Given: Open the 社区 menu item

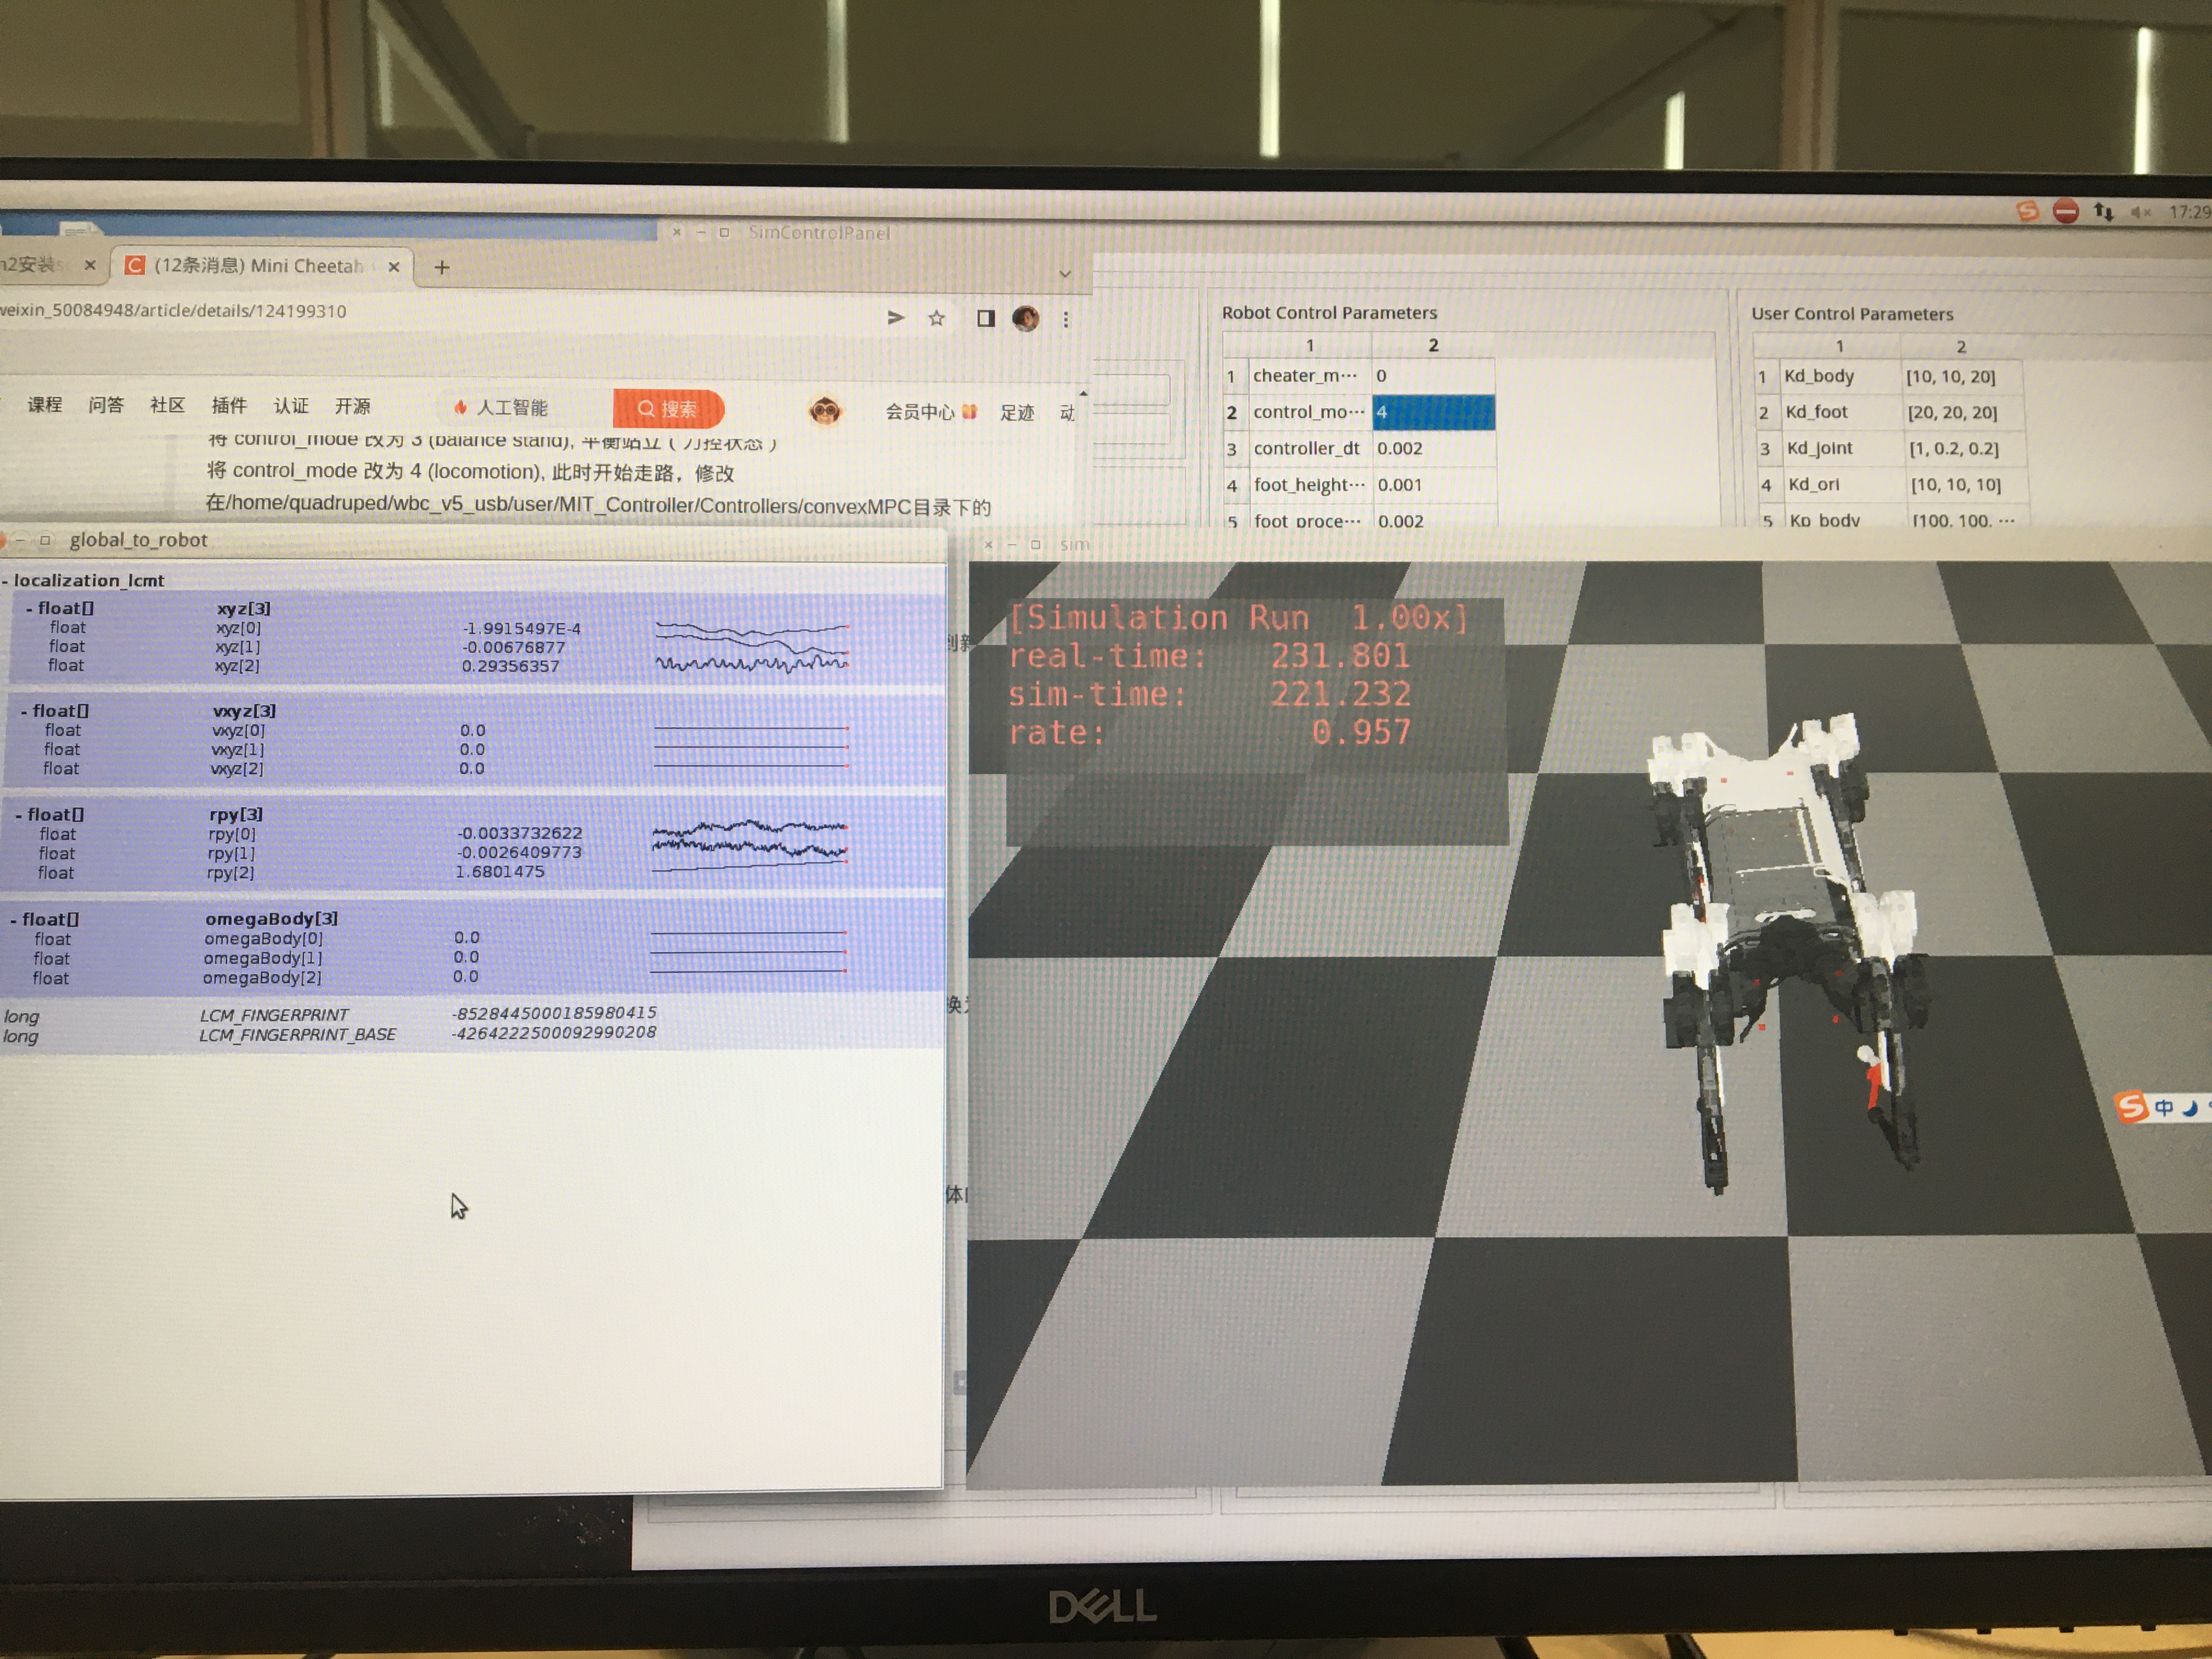Looking at the screenshot, I should (x=167, y=405).
